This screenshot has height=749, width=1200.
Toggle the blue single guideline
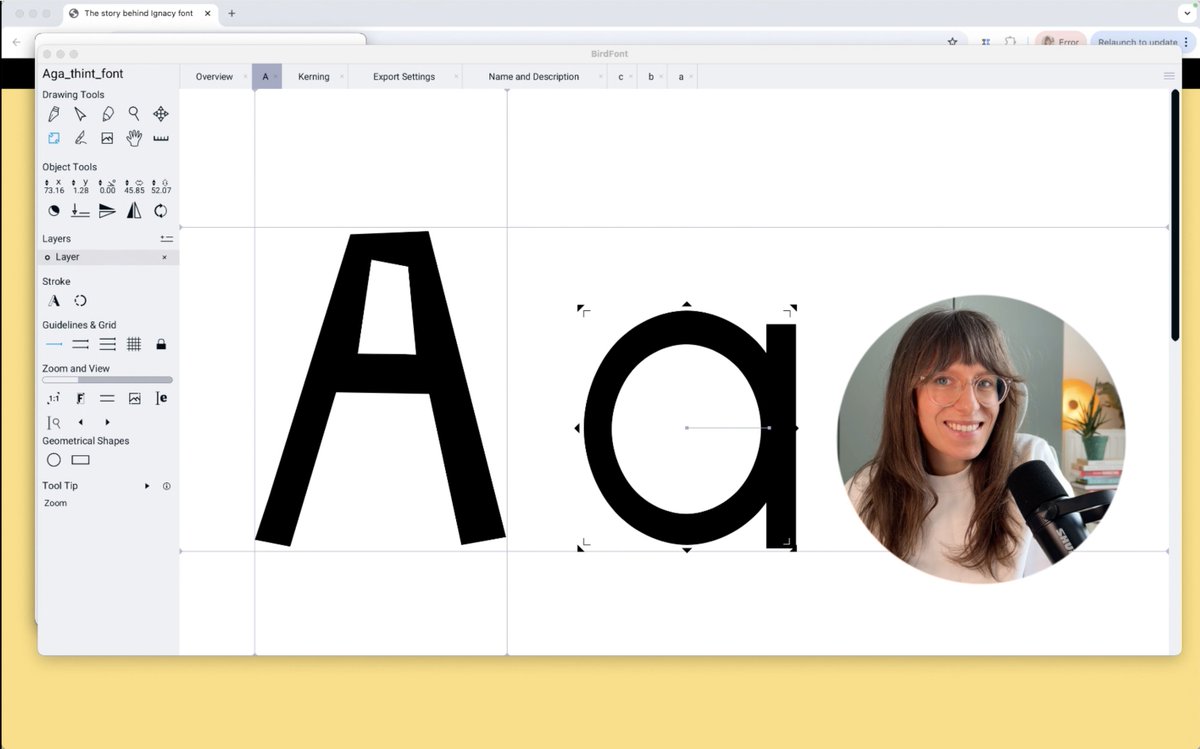[54, 344]
